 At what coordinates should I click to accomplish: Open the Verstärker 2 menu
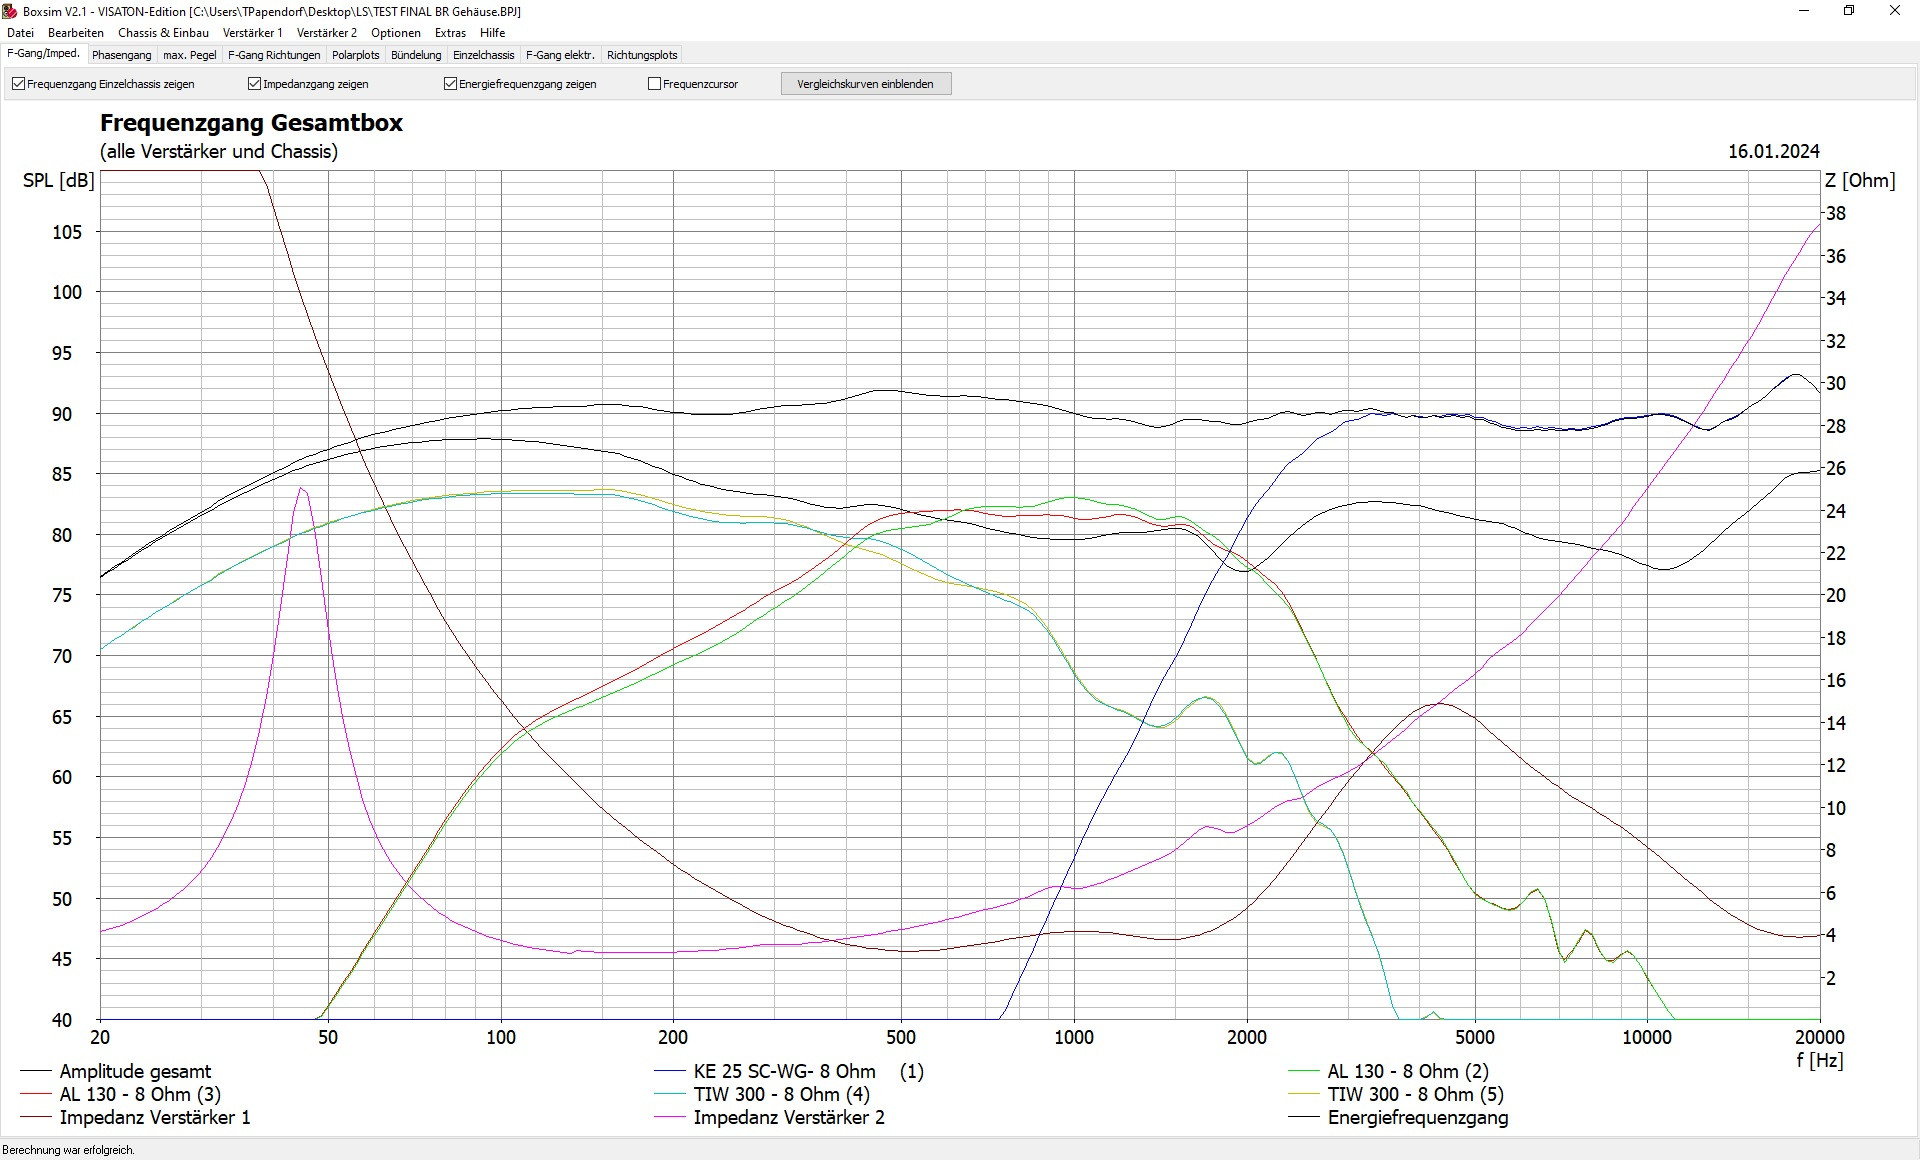click(x=326, y=33)
